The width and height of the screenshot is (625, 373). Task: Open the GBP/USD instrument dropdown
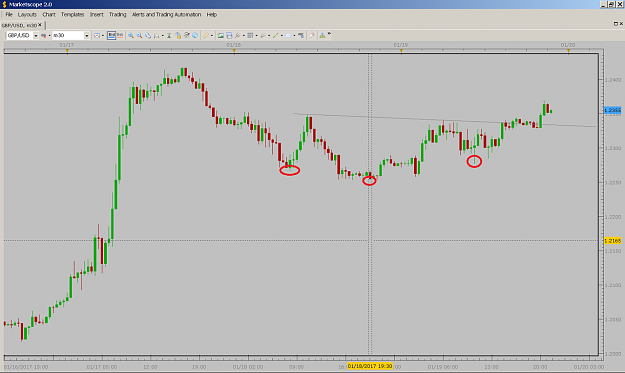(x=35, y=35)
